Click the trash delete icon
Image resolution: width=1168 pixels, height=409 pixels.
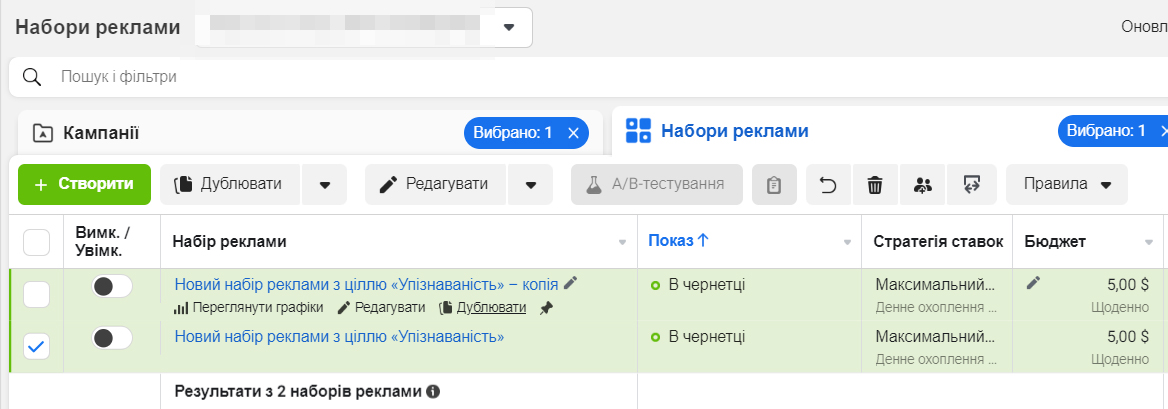(875, 185)
